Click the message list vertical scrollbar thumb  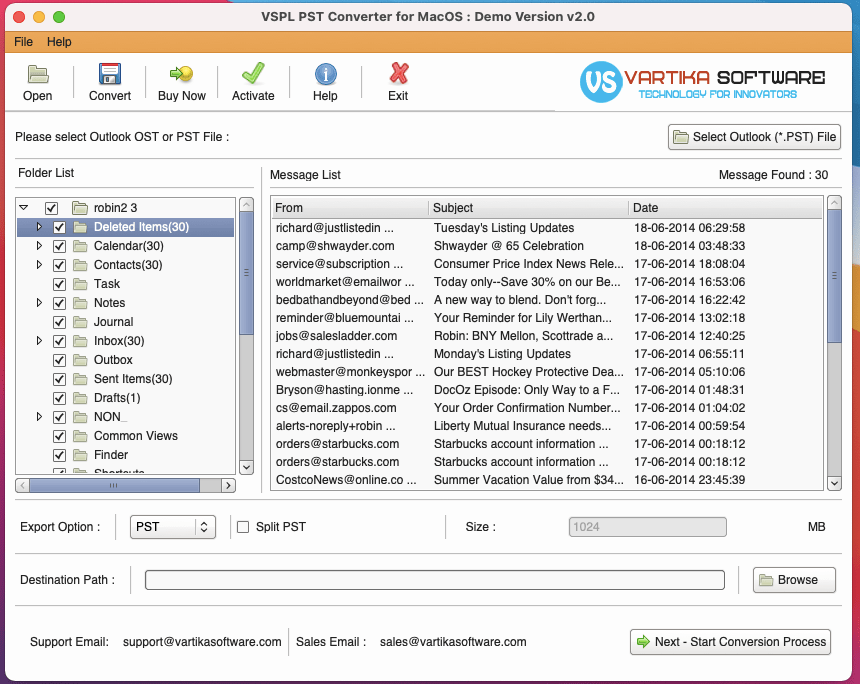(834, 276)
